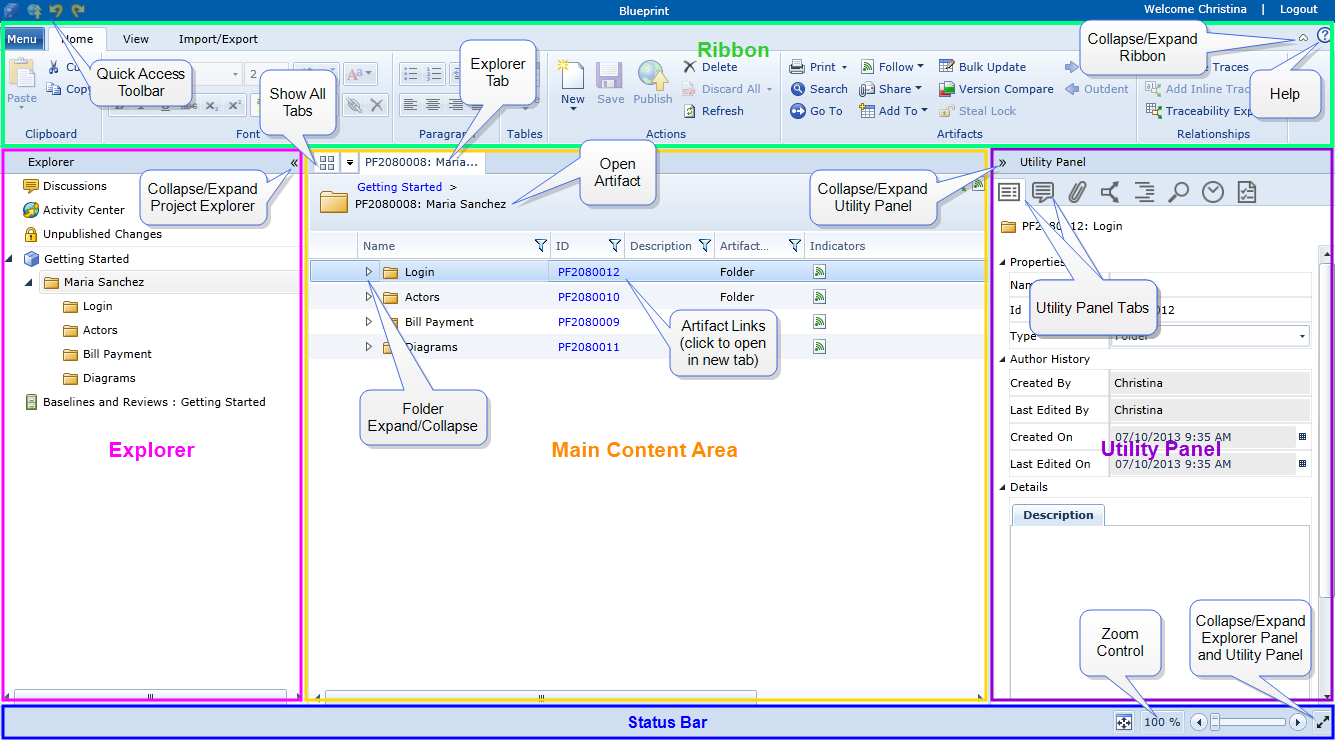Expand the Login folder row

(368, 271)
